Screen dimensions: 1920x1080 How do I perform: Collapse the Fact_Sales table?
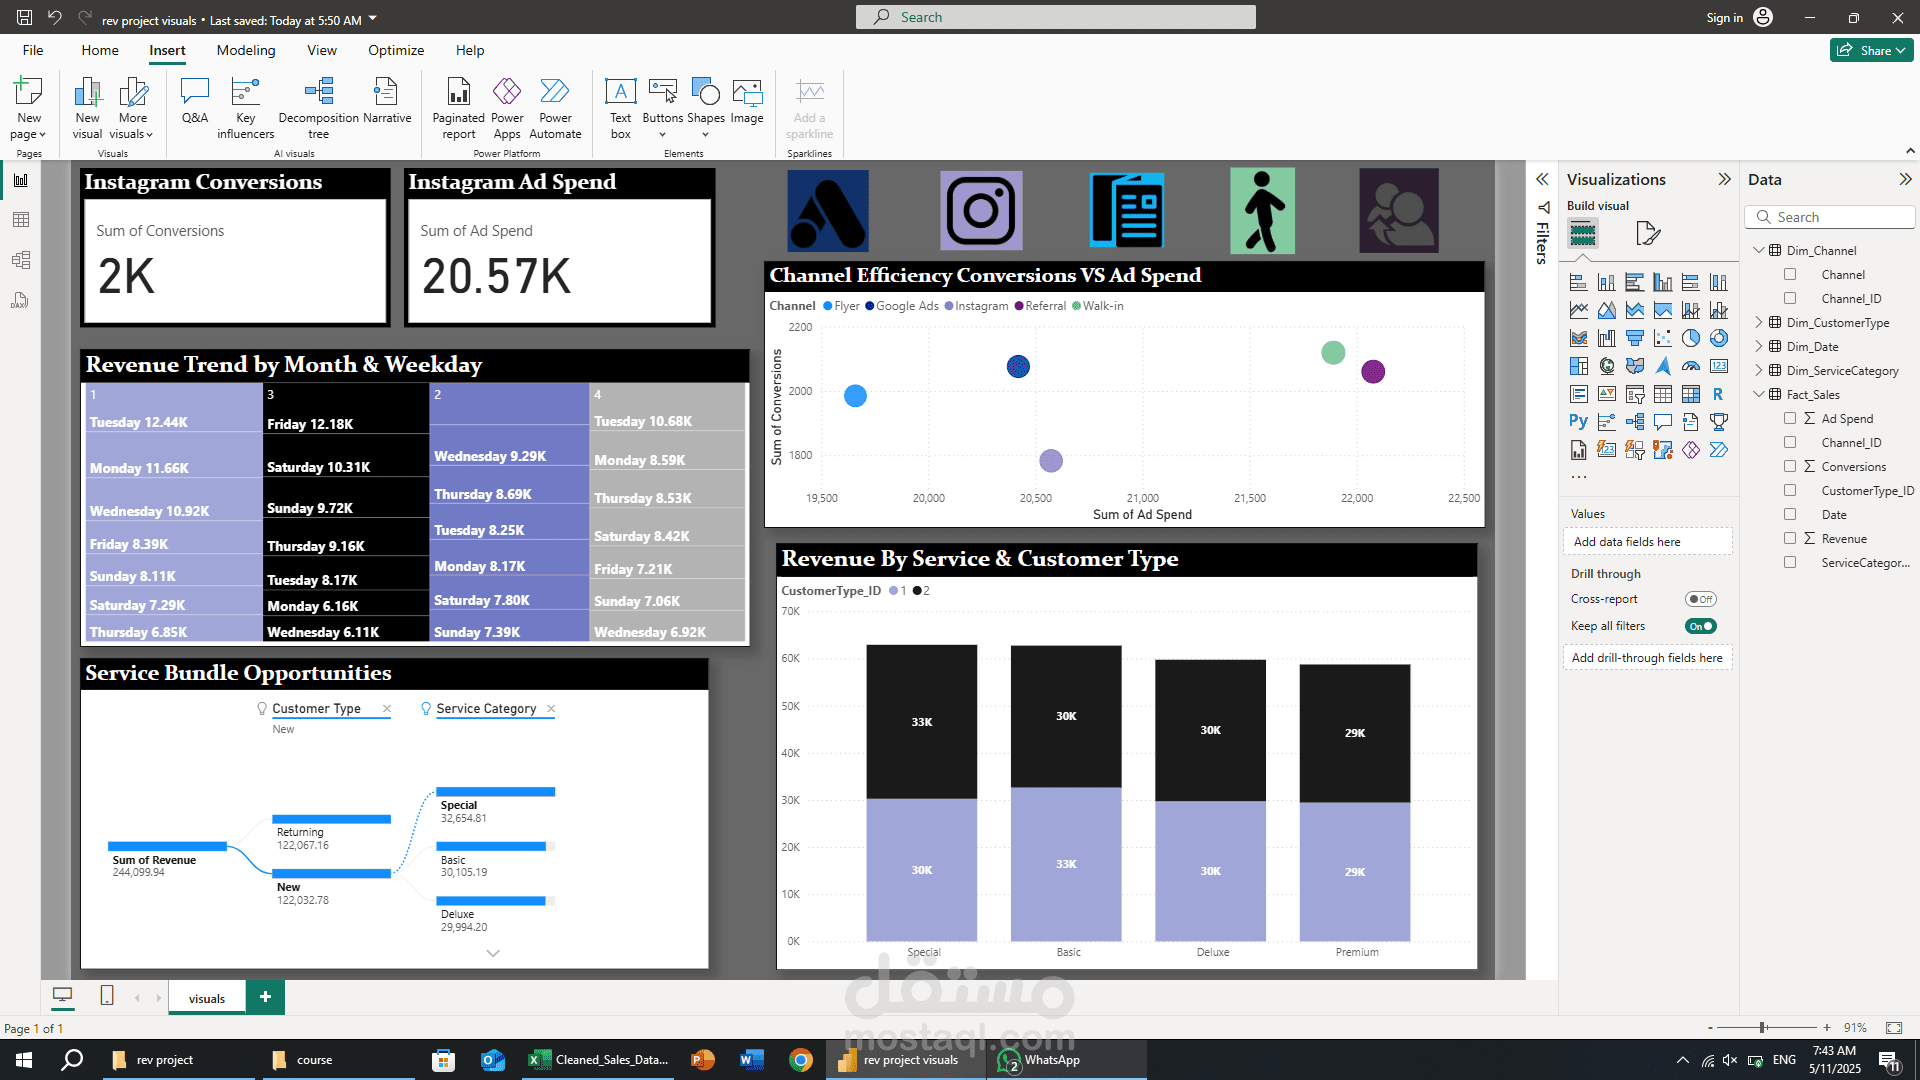[x=1759, y=394]
